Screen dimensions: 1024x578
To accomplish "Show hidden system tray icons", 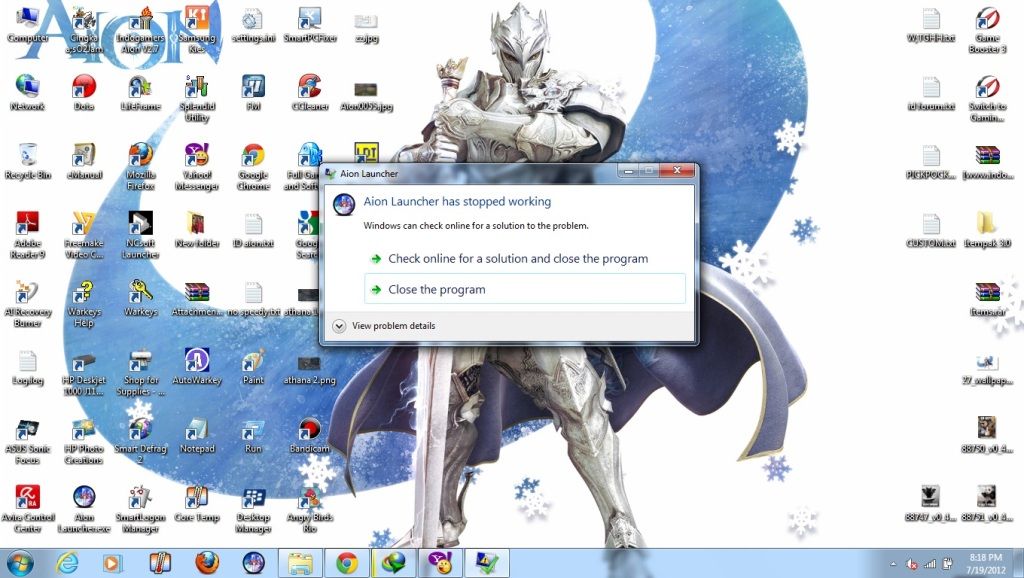I will tap(893, 564).
